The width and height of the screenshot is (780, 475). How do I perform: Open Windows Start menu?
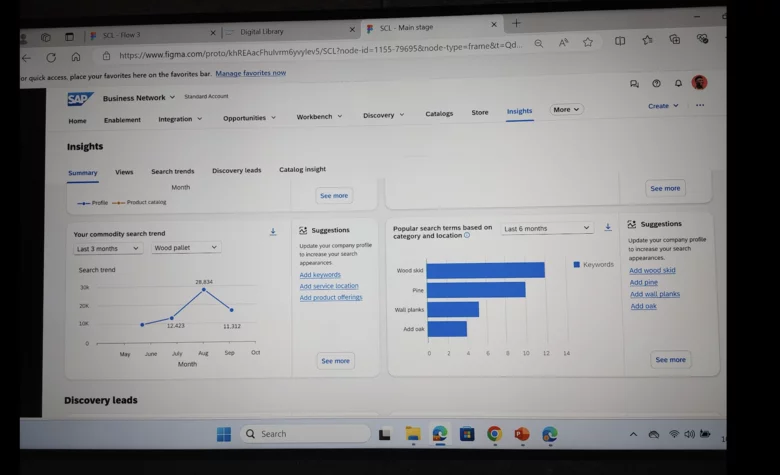point(224,434)
